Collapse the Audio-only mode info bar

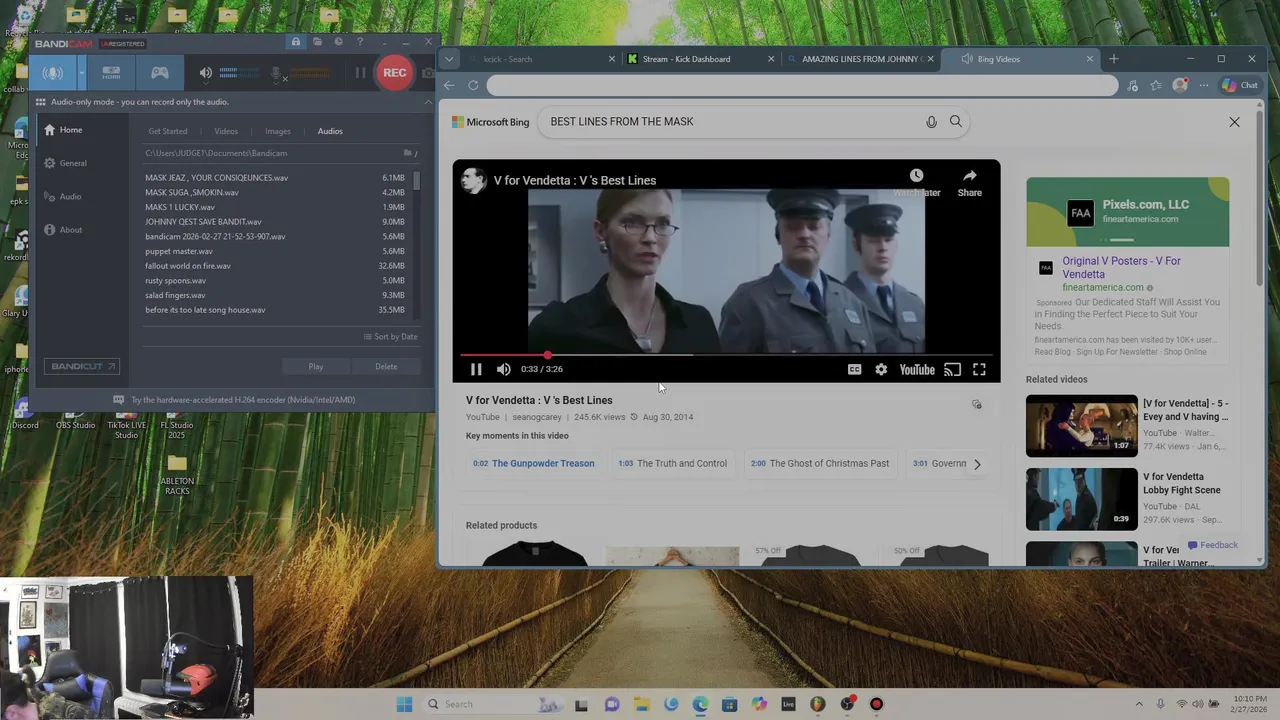428,102
